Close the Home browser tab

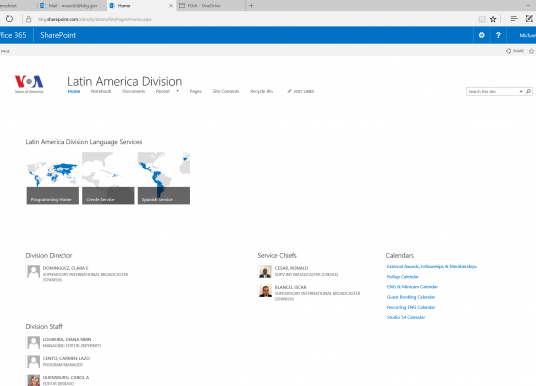tap(171, 6)
